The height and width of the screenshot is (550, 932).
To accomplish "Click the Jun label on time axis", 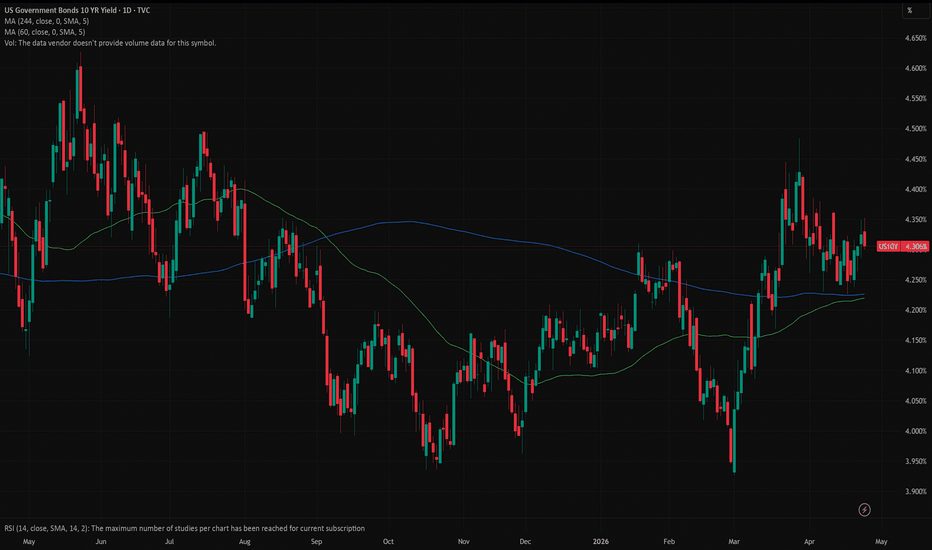I will click(x=100, y=542).
